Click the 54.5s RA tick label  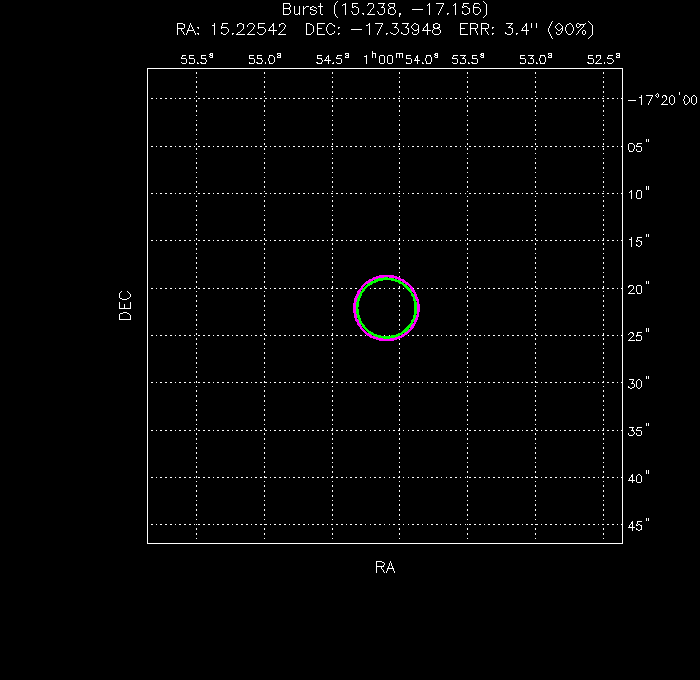[333, 59]
